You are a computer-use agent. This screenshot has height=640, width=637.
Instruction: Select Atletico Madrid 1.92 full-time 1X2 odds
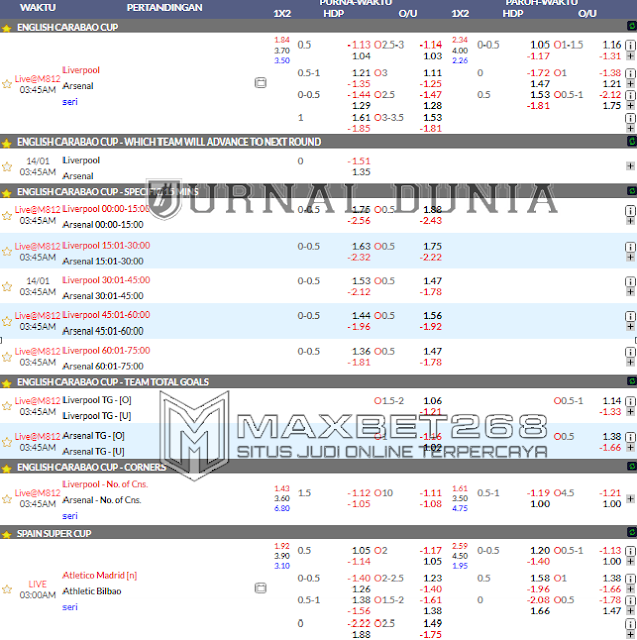(282, 546)
